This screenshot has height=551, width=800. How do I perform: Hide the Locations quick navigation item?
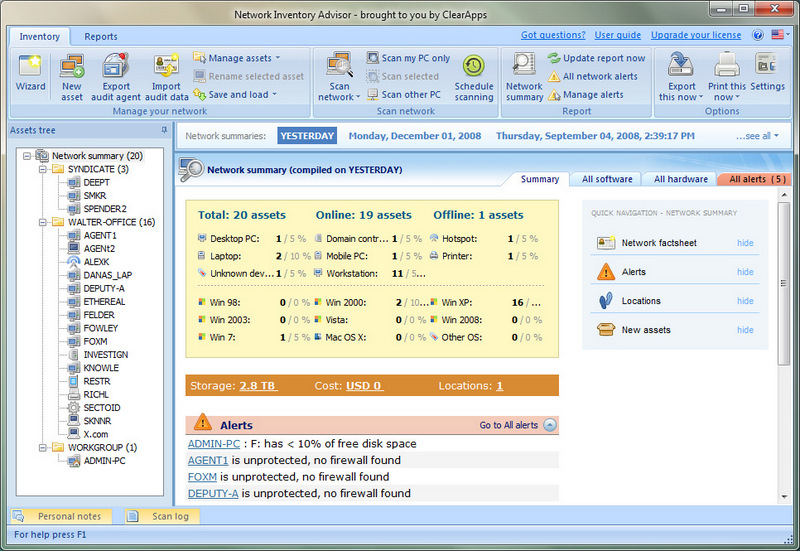click(x=745, y=301)
